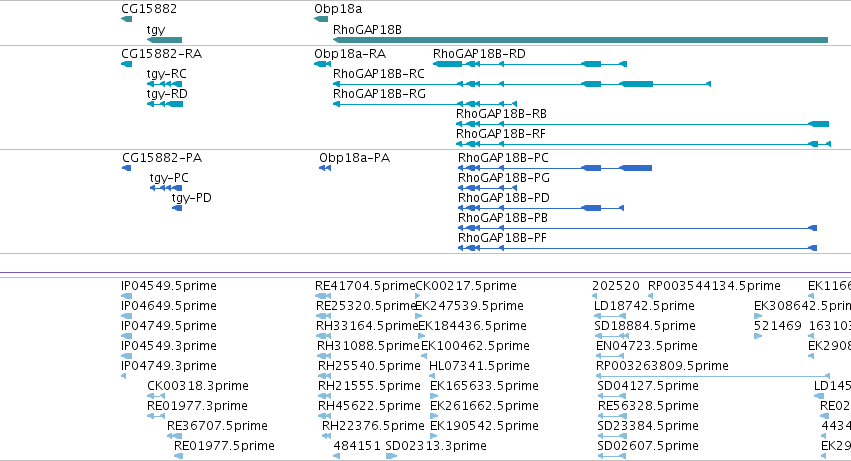Click the HL07341.5prime EST label
The image size is (851, 461).
click(x=479, y=365)
